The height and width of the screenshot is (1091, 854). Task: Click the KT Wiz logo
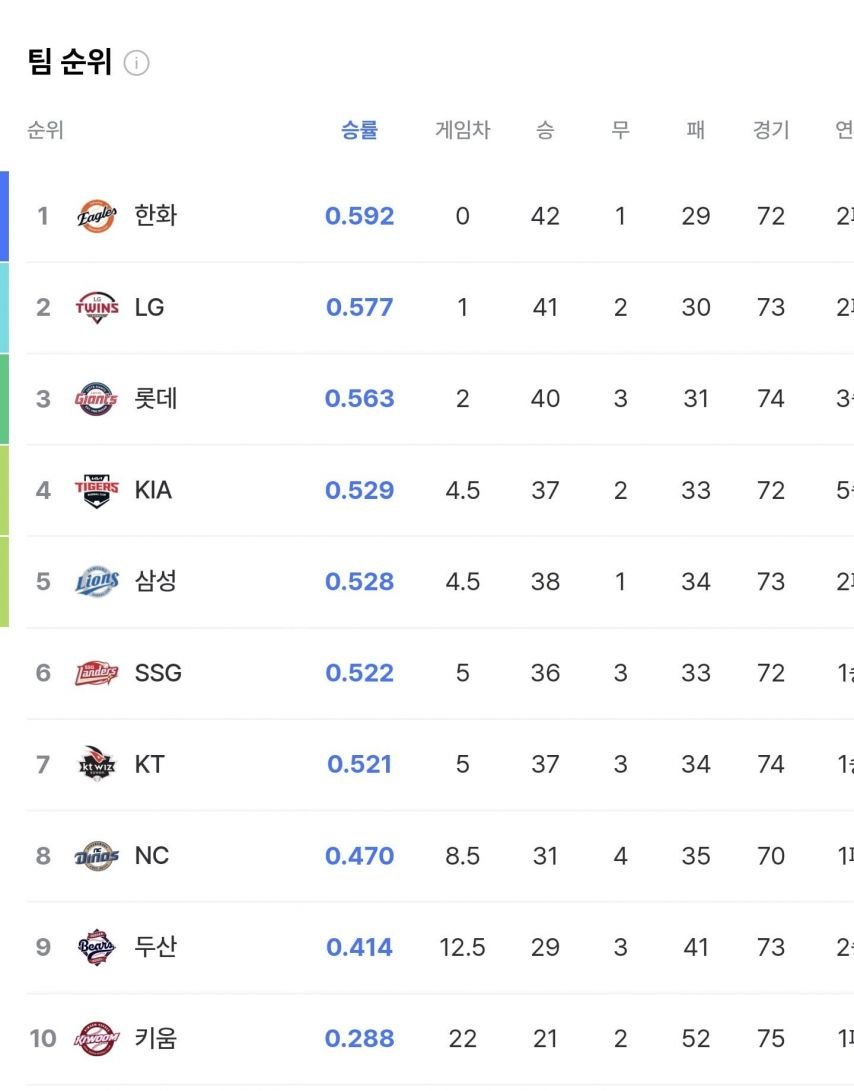[97, 764]
